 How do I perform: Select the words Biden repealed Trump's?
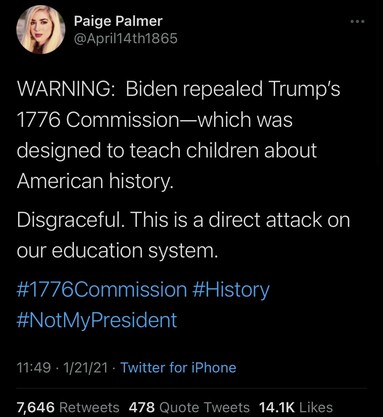pyautogui.click(x=233, y=89)
